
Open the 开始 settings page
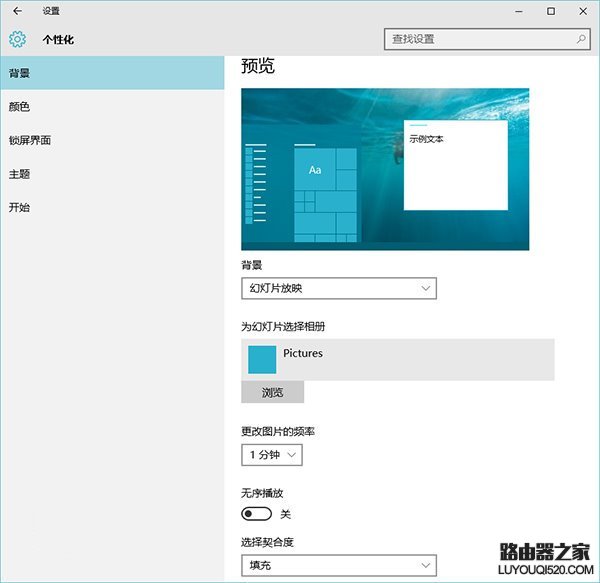(112, 207)
